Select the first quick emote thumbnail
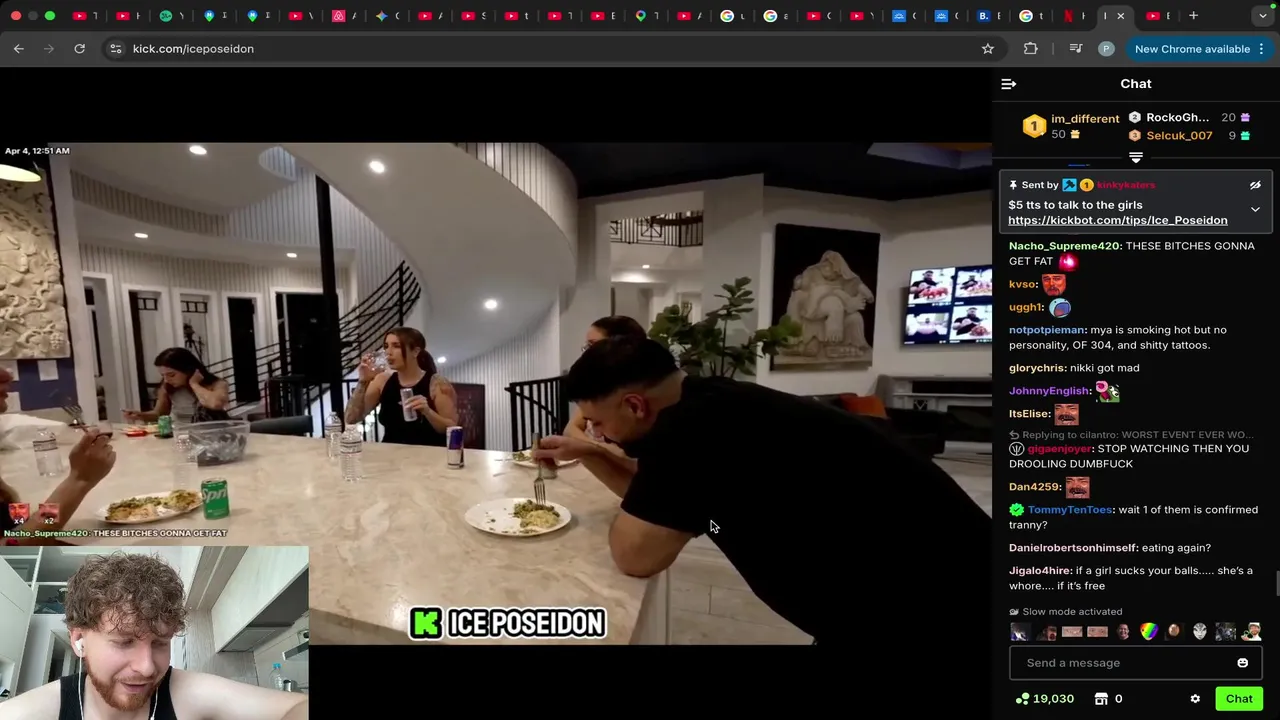Screen dimensions: 1280x720 pos(1020,632)
